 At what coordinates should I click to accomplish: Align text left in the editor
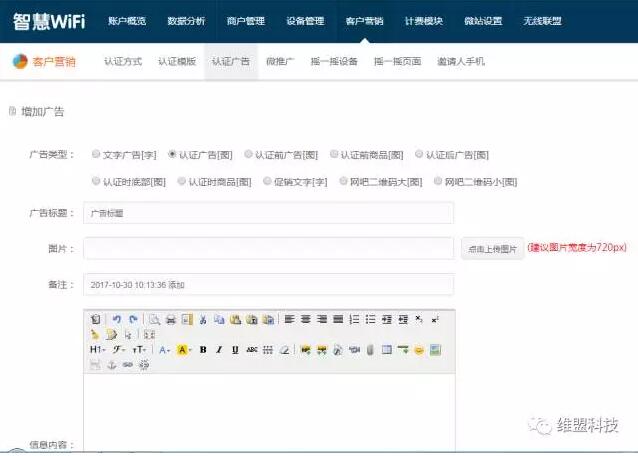tap(289, 319)
